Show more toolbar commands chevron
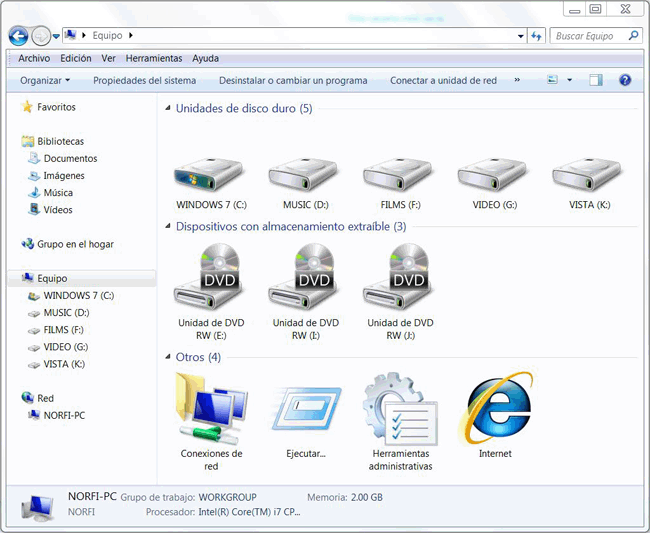 click(x=517, y=80)
